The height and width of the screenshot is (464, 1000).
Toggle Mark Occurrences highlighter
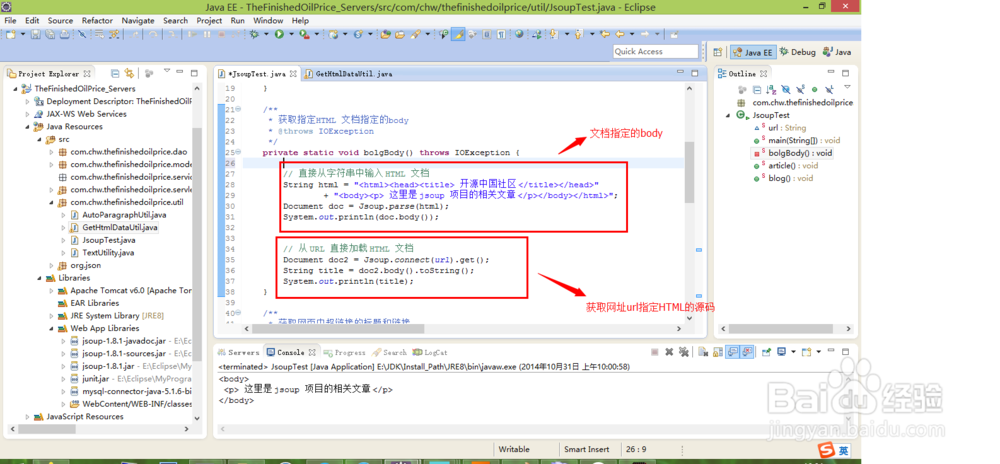click(x=458, y=34)
